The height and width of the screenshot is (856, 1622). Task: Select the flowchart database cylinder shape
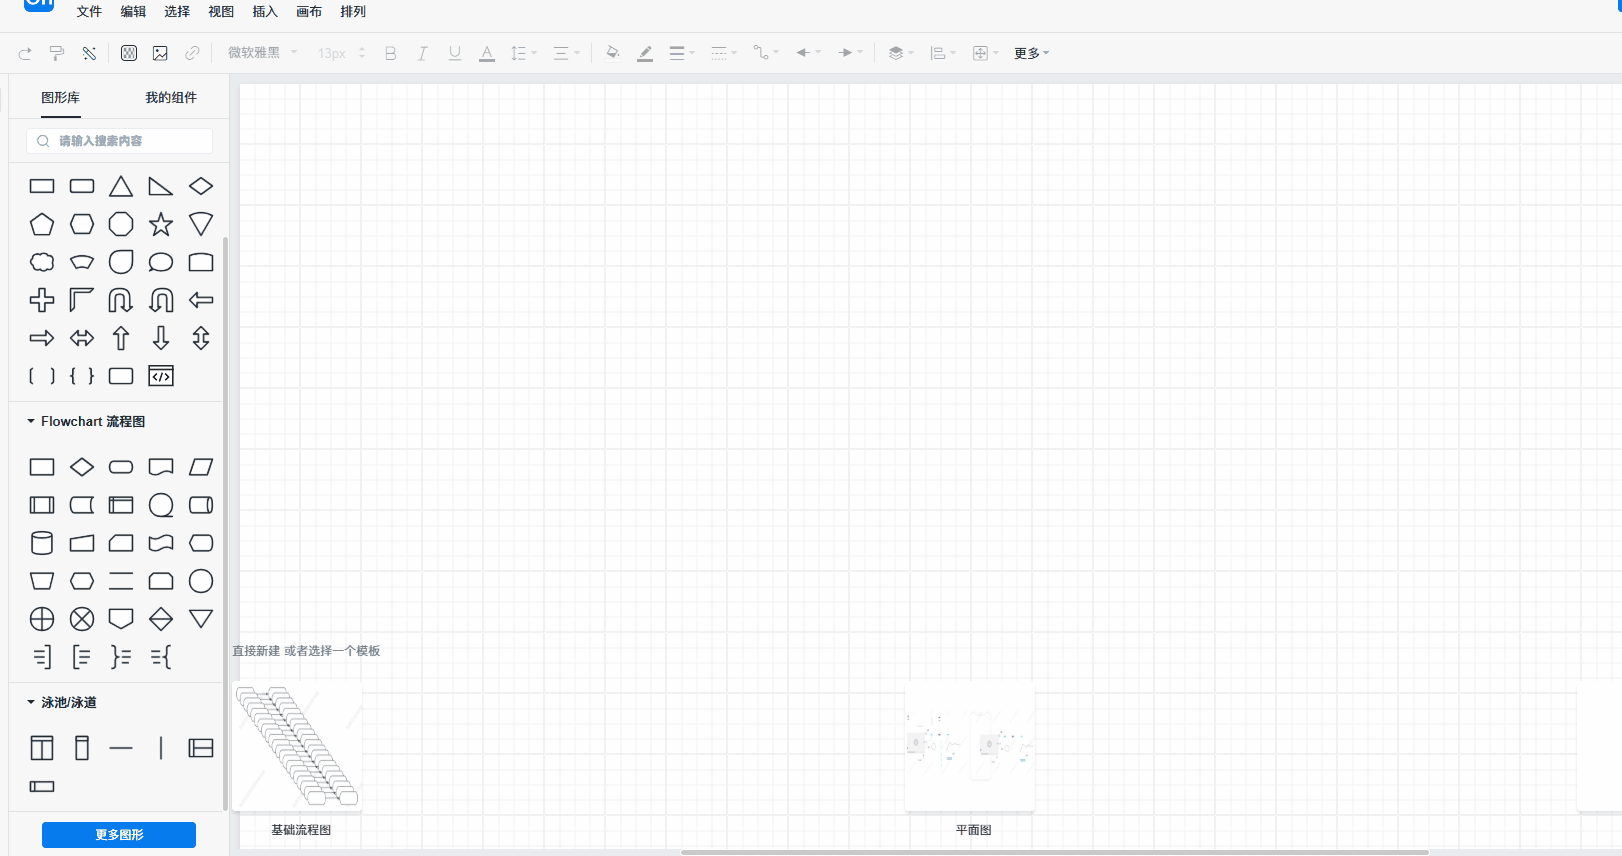click(42, 543)
